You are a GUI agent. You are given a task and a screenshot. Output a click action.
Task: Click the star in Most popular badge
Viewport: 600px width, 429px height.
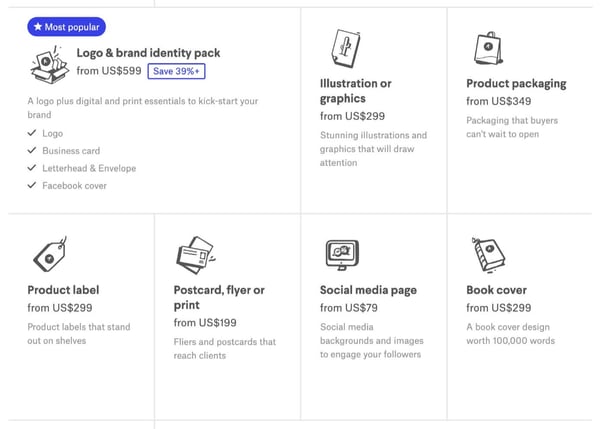coord(36,27)
